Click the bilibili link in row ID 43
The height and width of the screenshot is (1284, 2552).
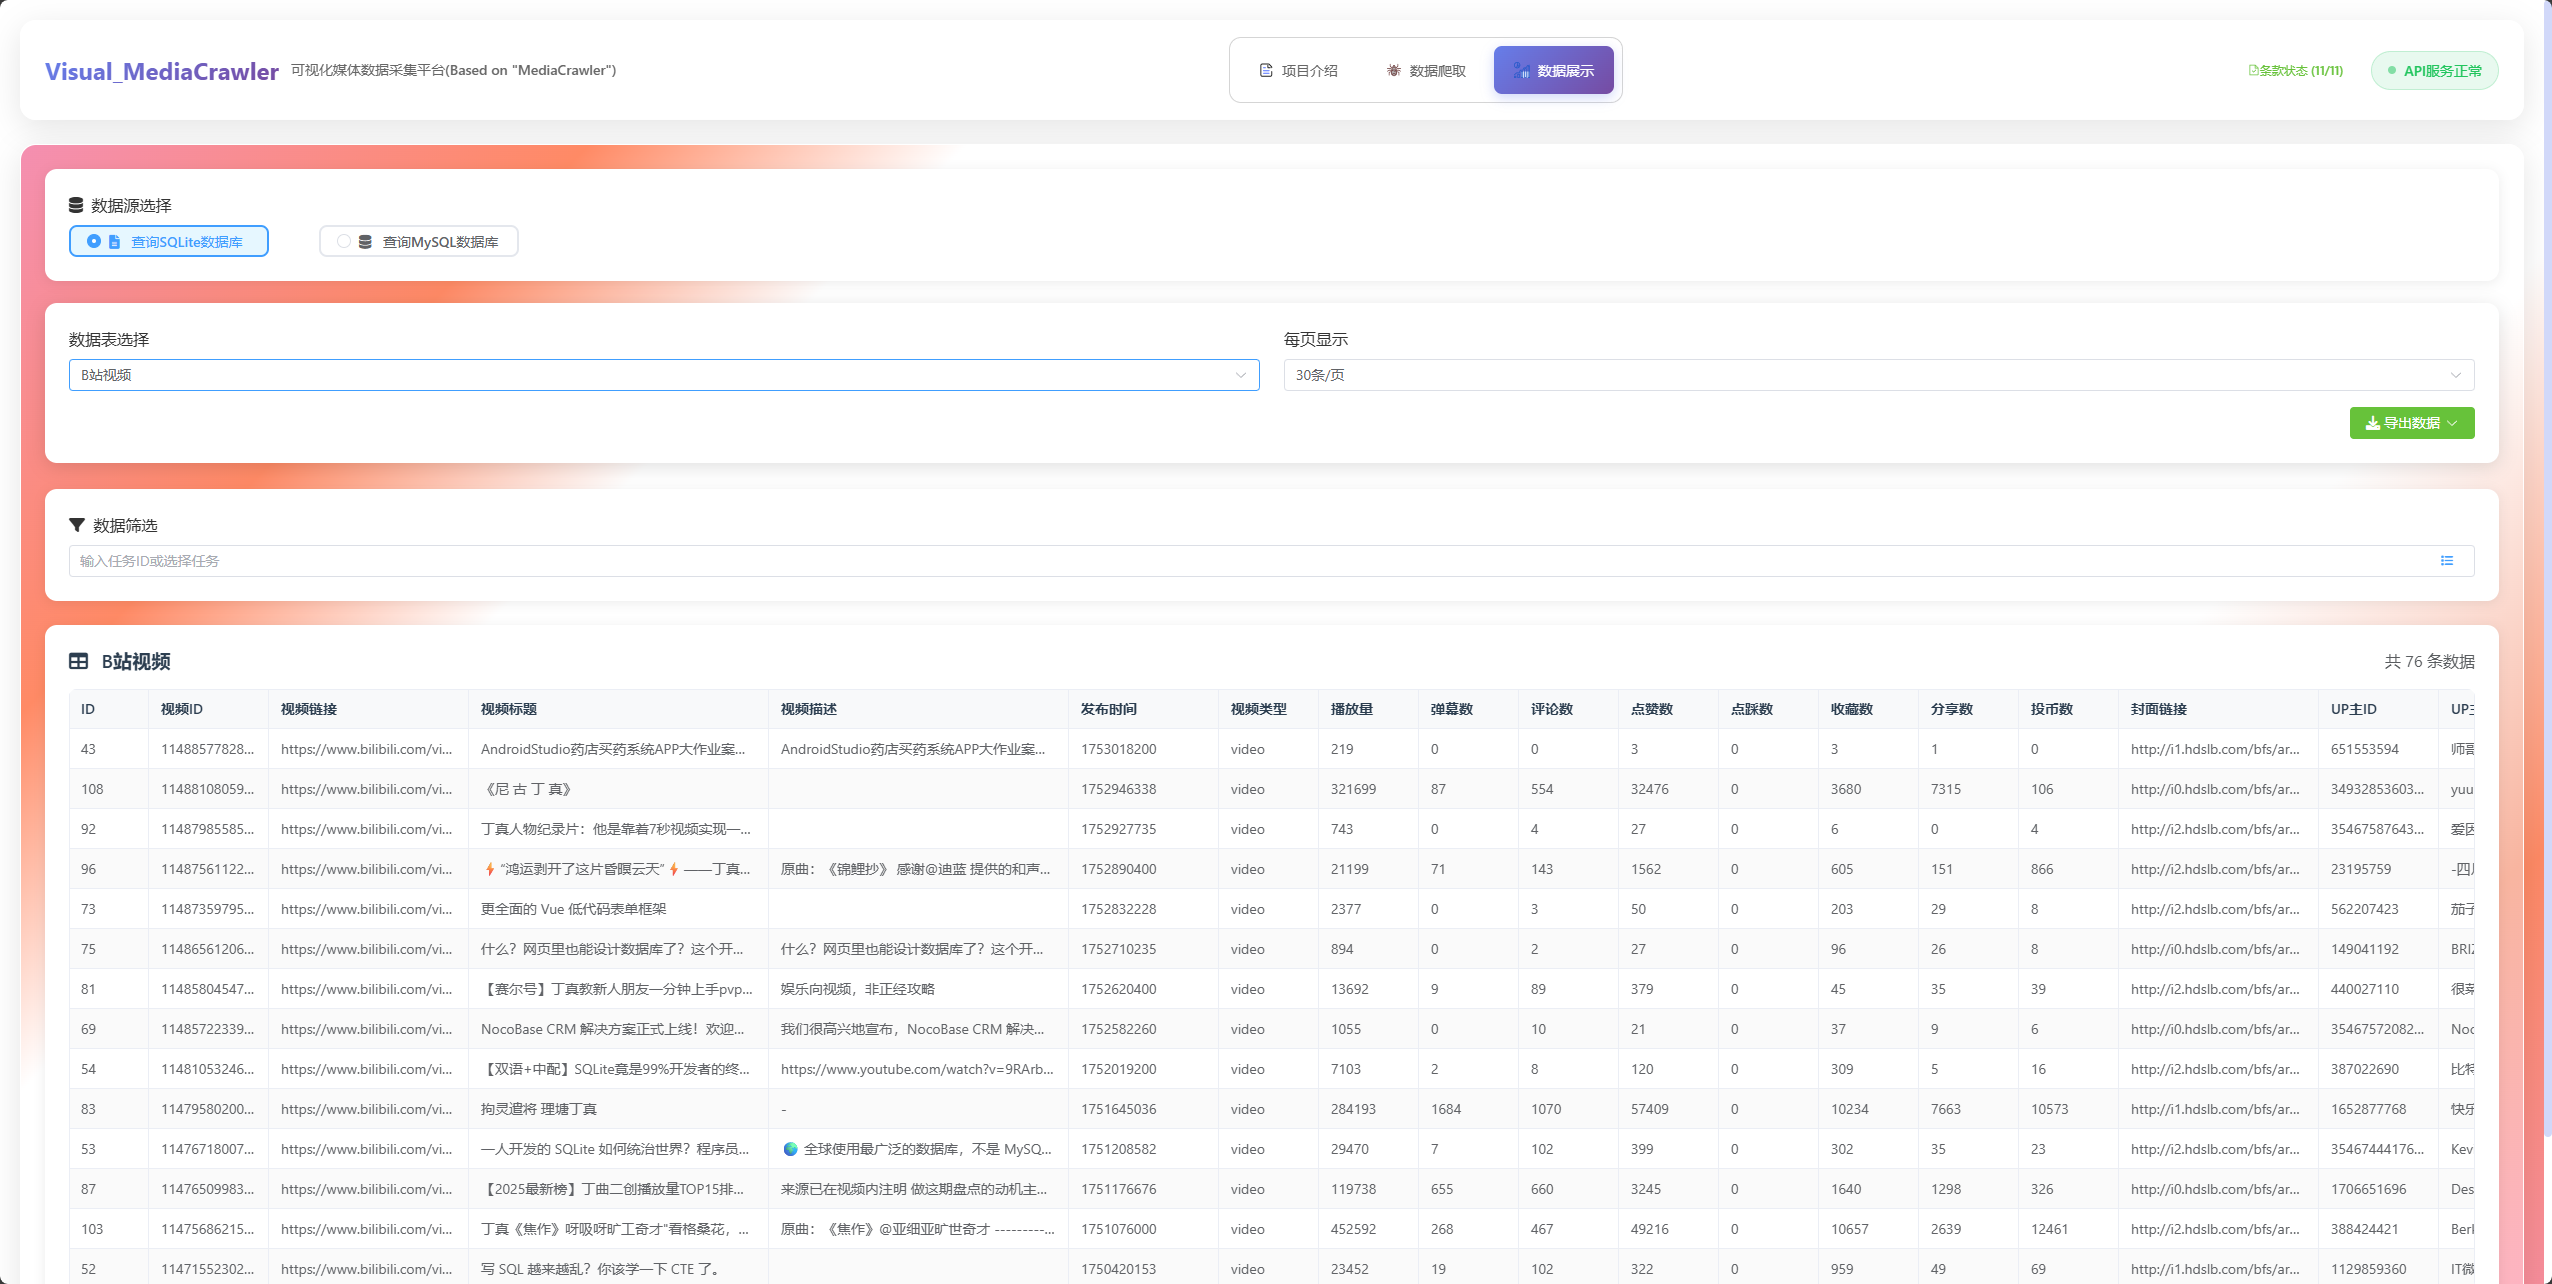coord(366,749)
